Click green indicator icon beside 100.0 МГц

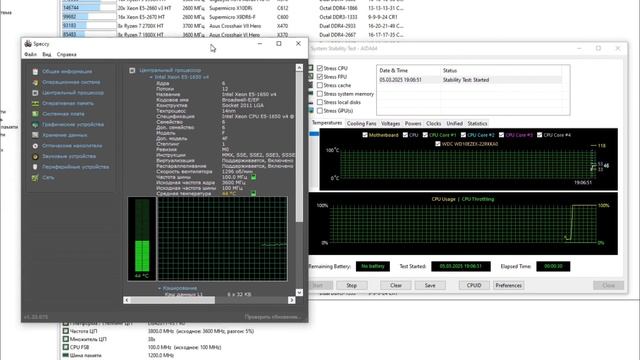click(253, 177)
